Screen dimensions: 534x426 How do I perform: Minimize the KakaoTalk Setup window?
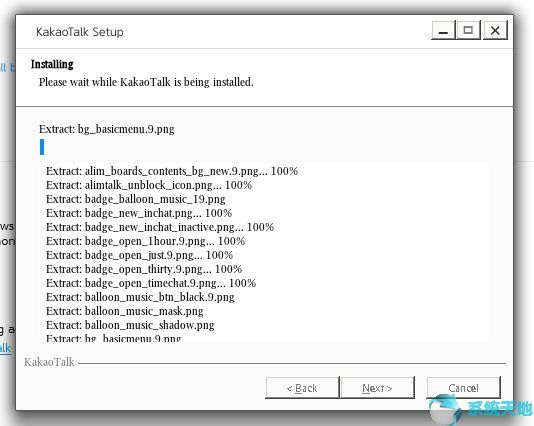tap(443, 31)
